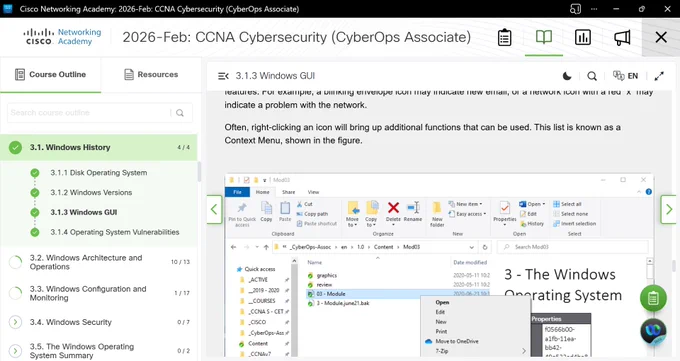This screenshot has width=680, height=361.
Task: Click the Easy access dropdown
Action: click(x=468, y=214)
